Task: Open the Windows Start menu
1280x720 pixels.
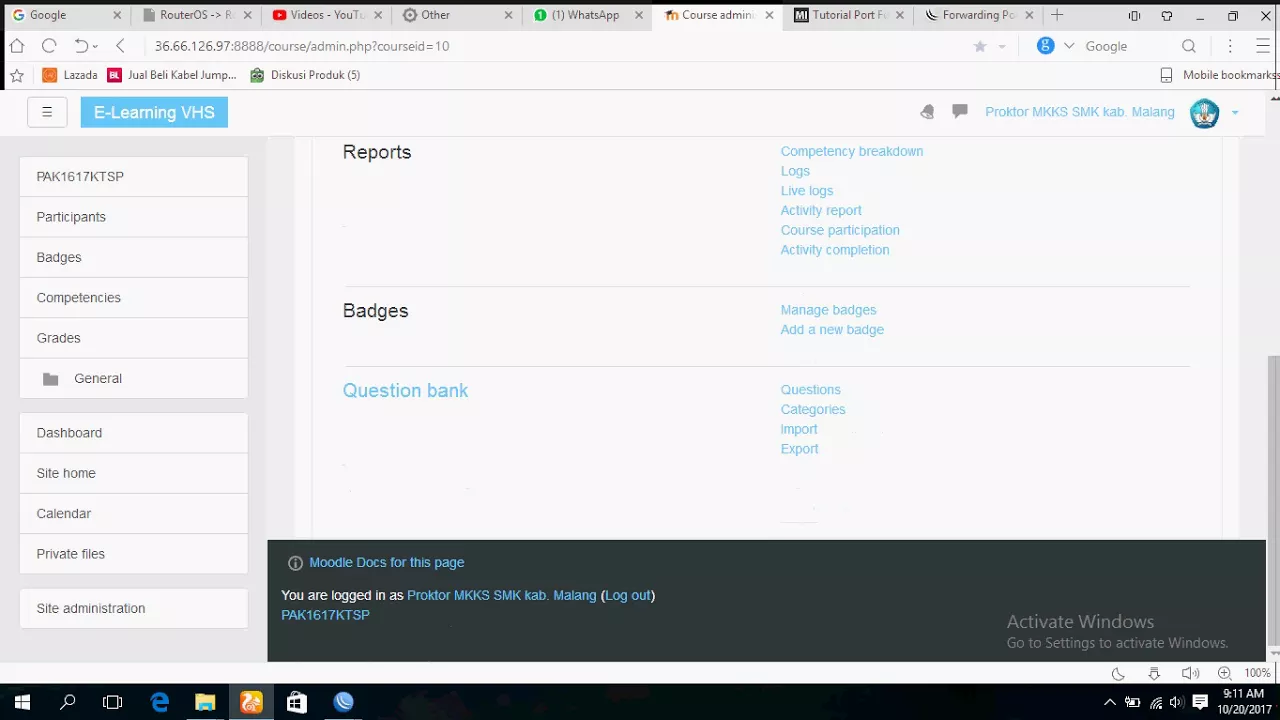Action: pyautogui.click(x=22, y=702)
